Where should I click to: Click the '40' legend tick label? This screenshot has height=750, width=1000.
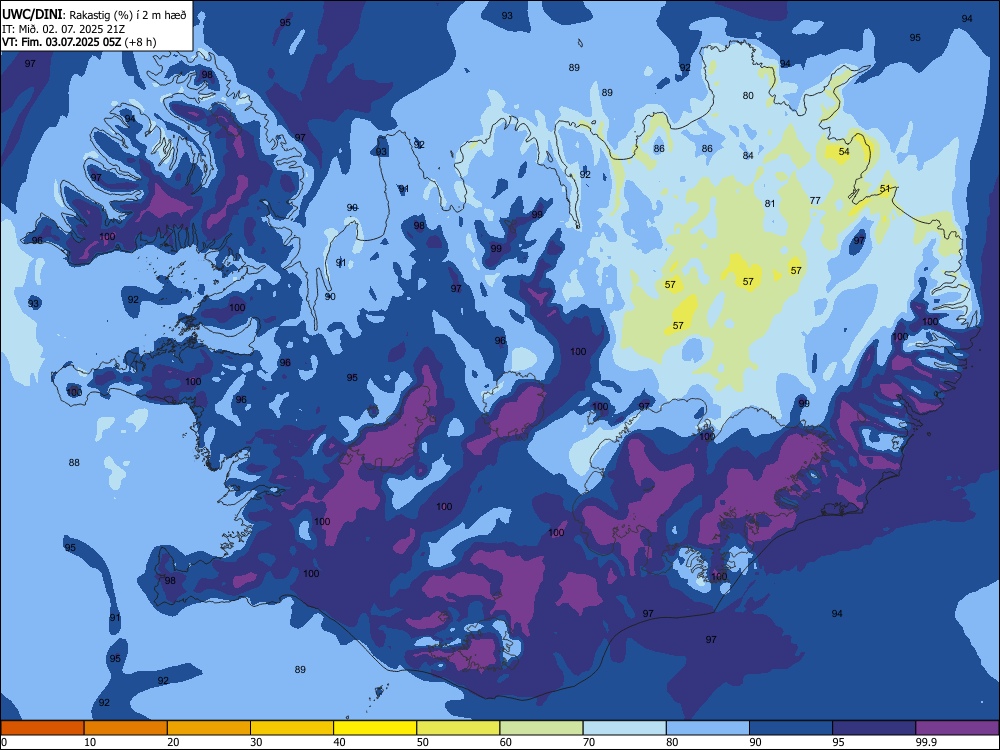coord(339,742)
